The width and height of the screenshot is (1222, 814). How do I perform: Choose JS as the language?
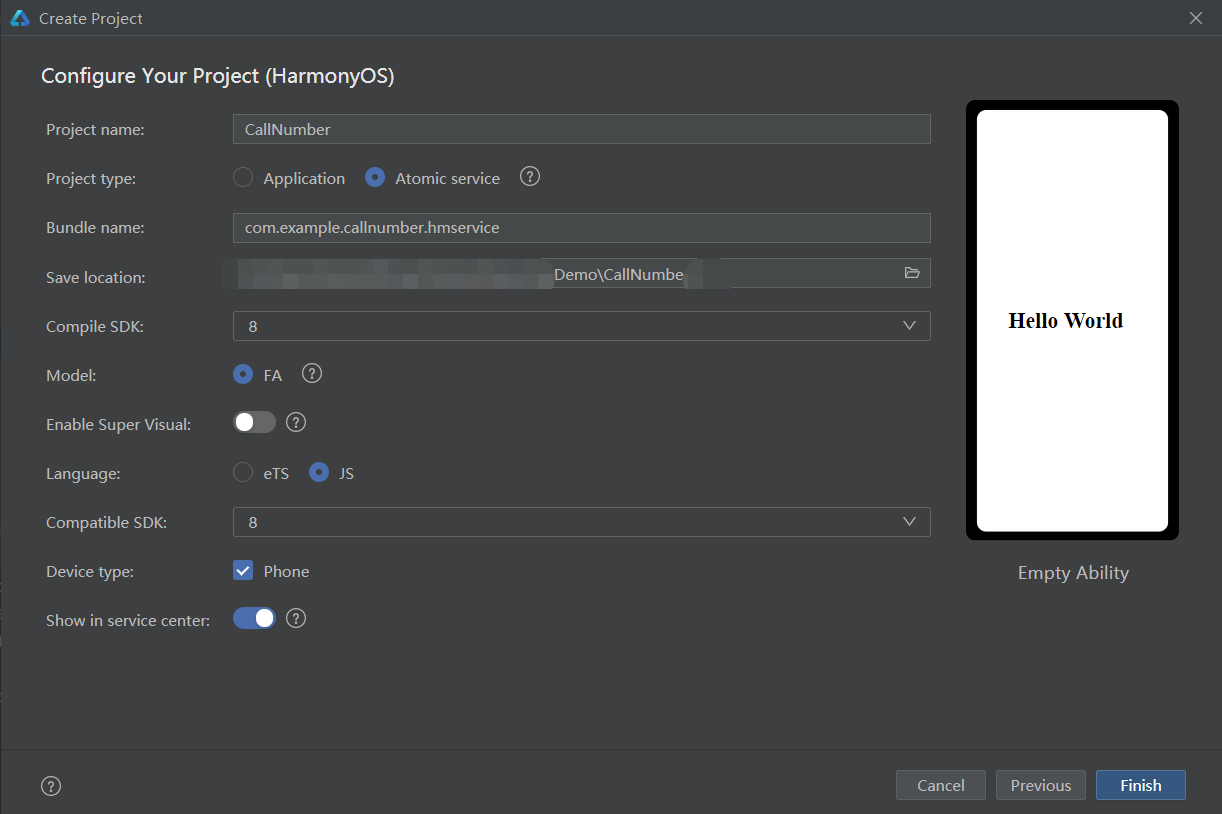(319, 473)
